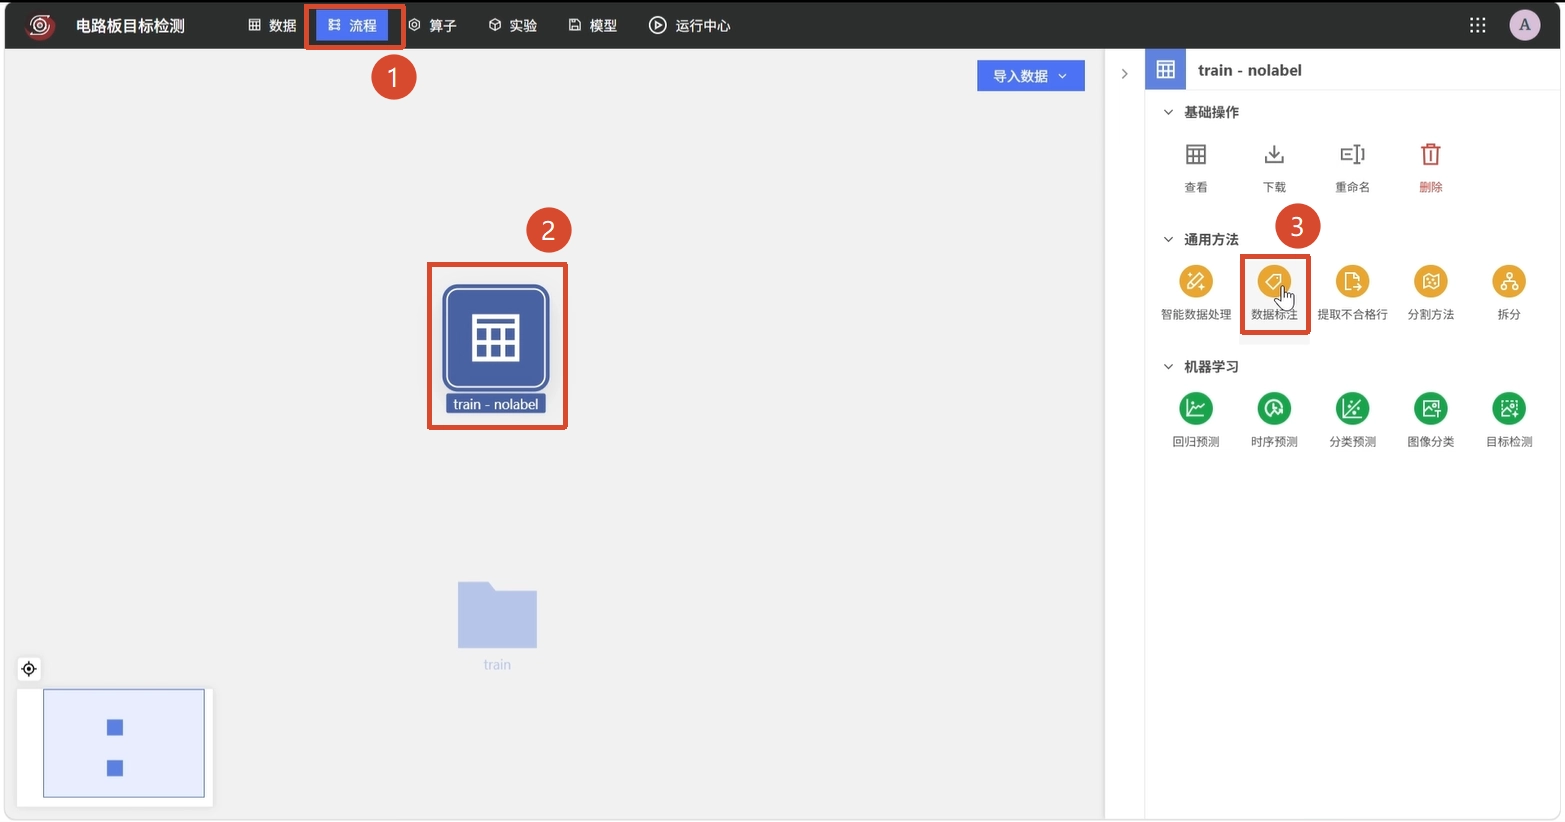Switch to the 数据 tab
Image resolution: width=1565 pixels, height=822 pixels.
[x=272, y=25]
